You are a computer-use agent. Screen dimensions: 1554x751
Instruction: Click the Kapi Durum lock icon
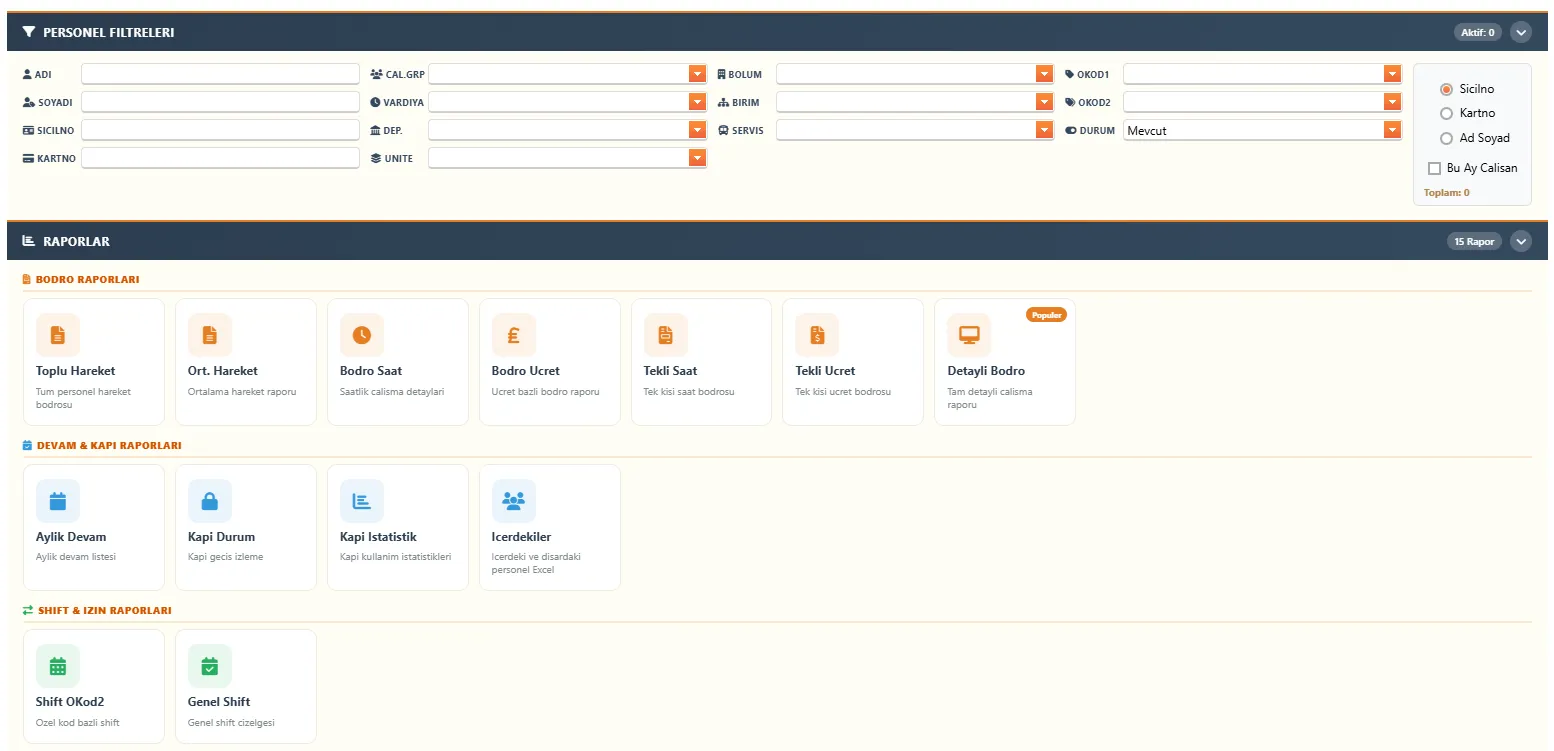click(x=210, y=501)
